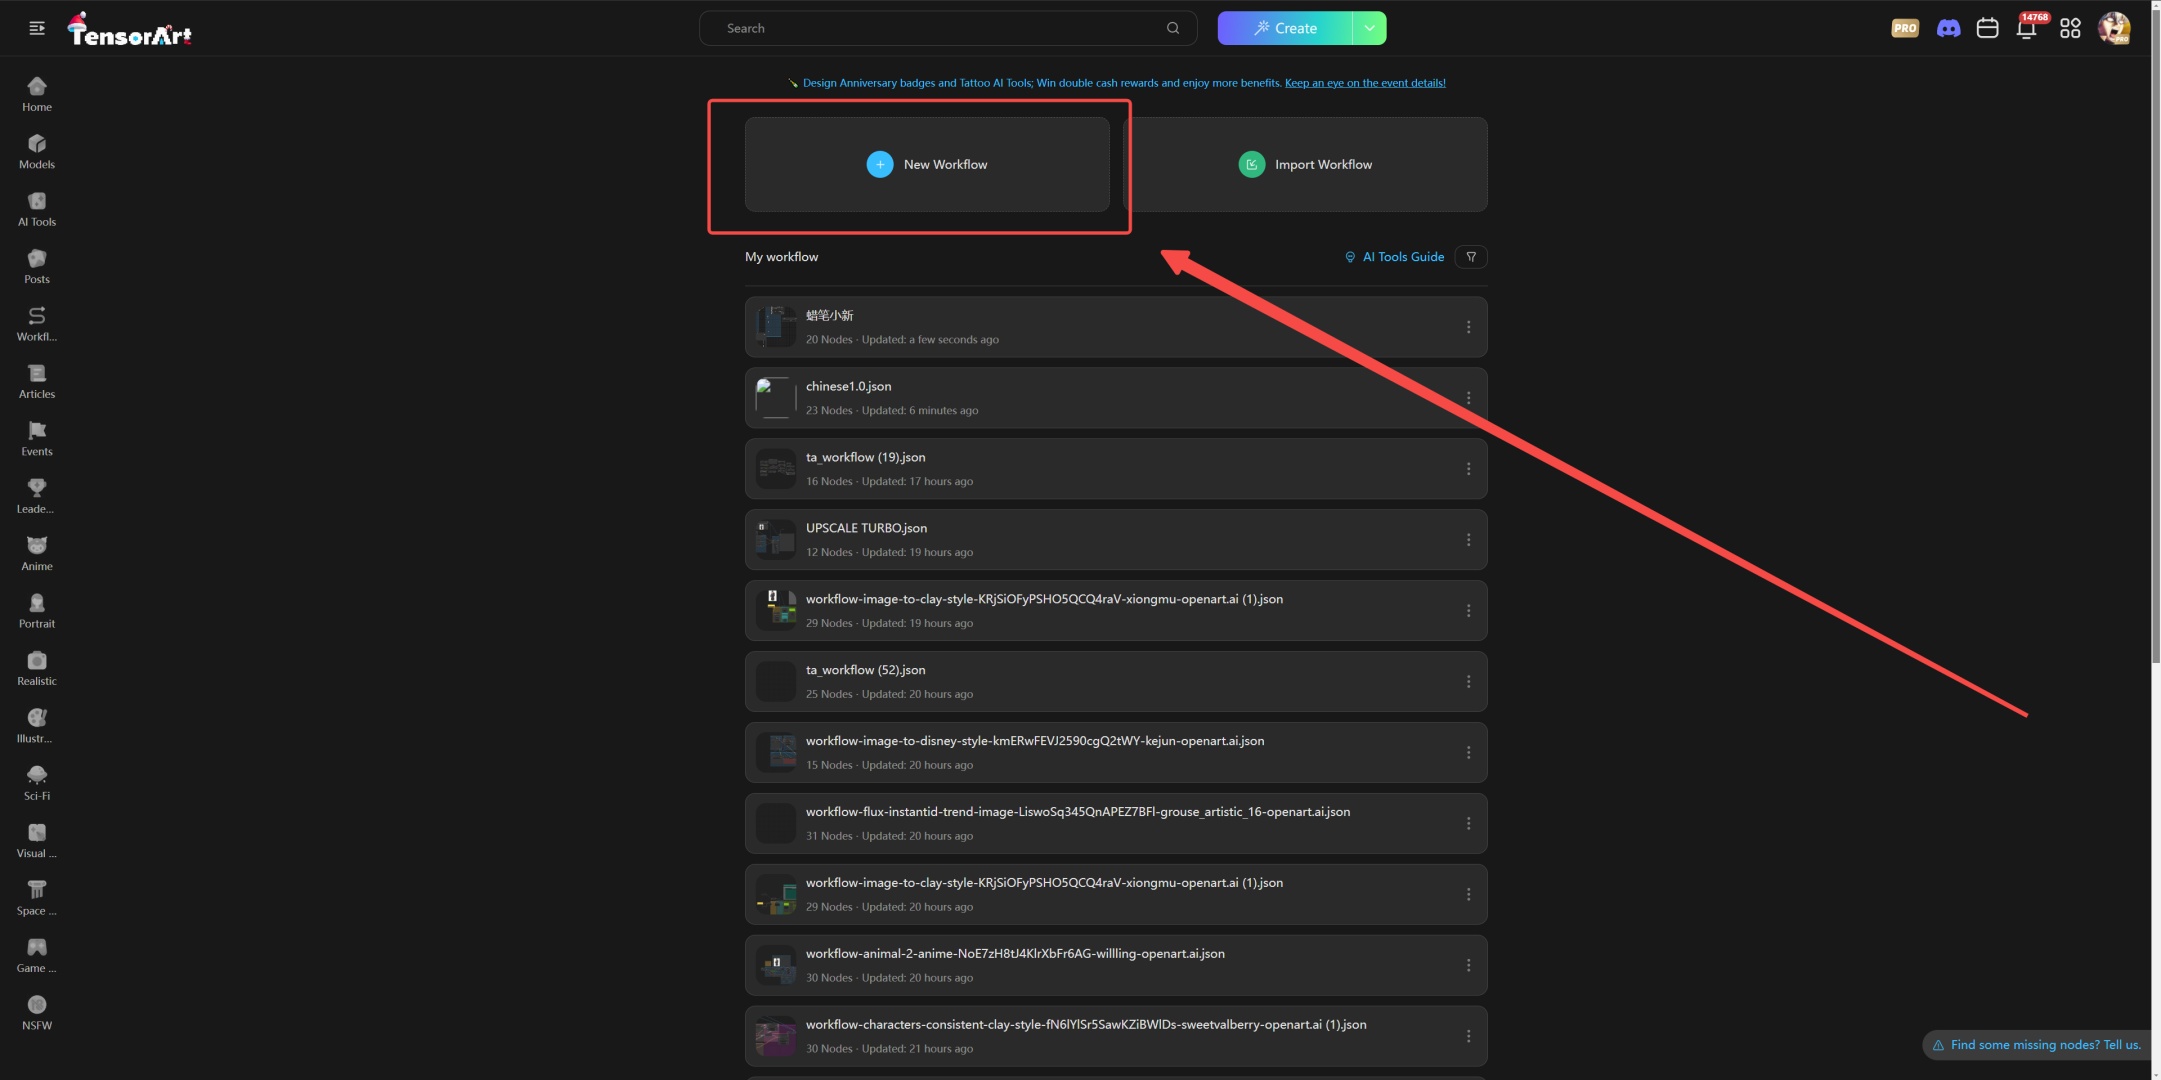Click the notifications bell icon

point(2026,28)
